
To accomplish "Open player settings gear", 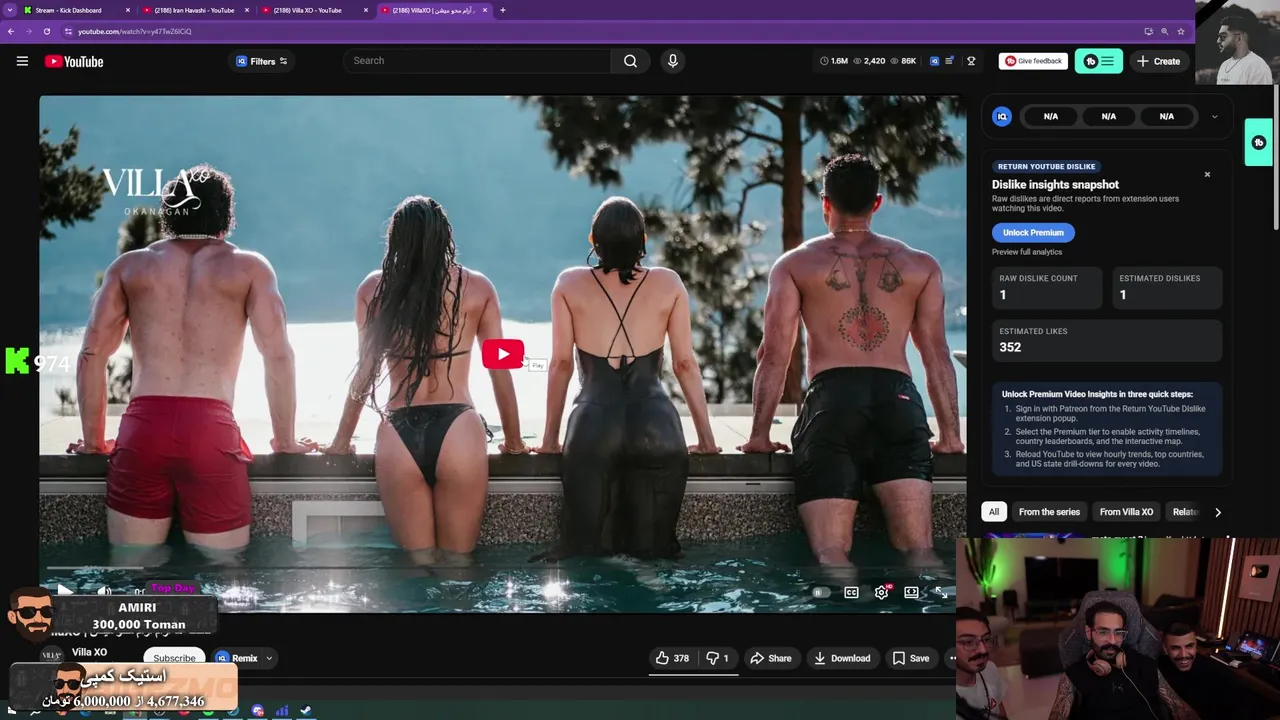I will (881, 592).
